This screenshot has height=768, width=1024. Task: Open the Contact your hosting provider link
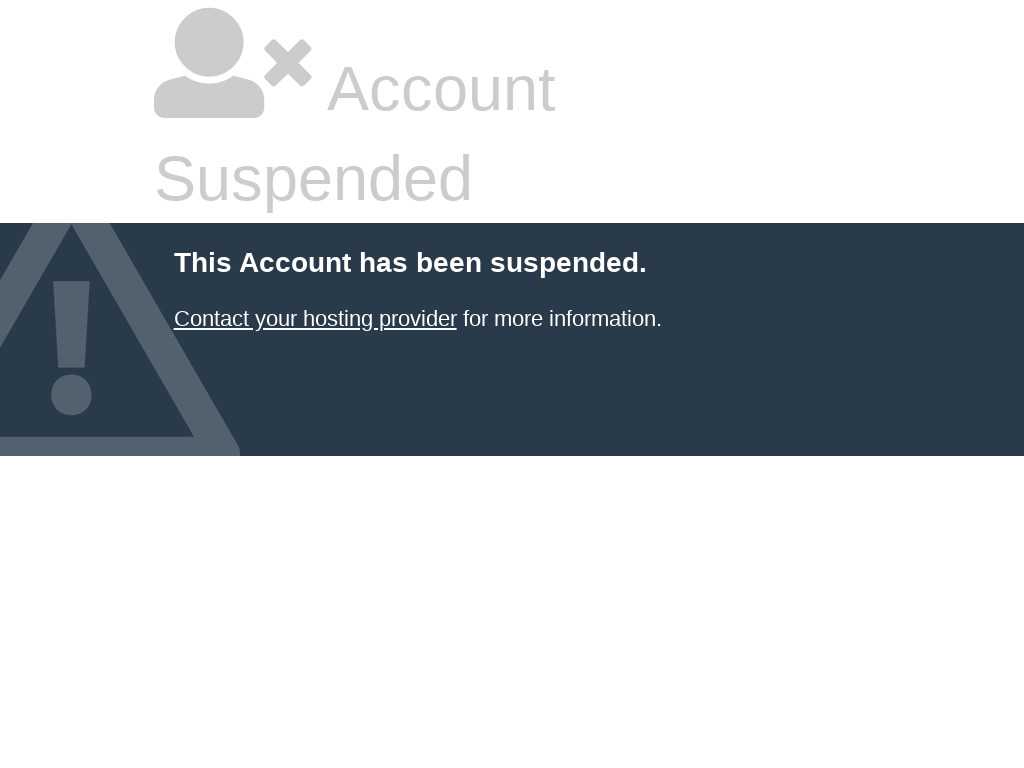point(315,319)
